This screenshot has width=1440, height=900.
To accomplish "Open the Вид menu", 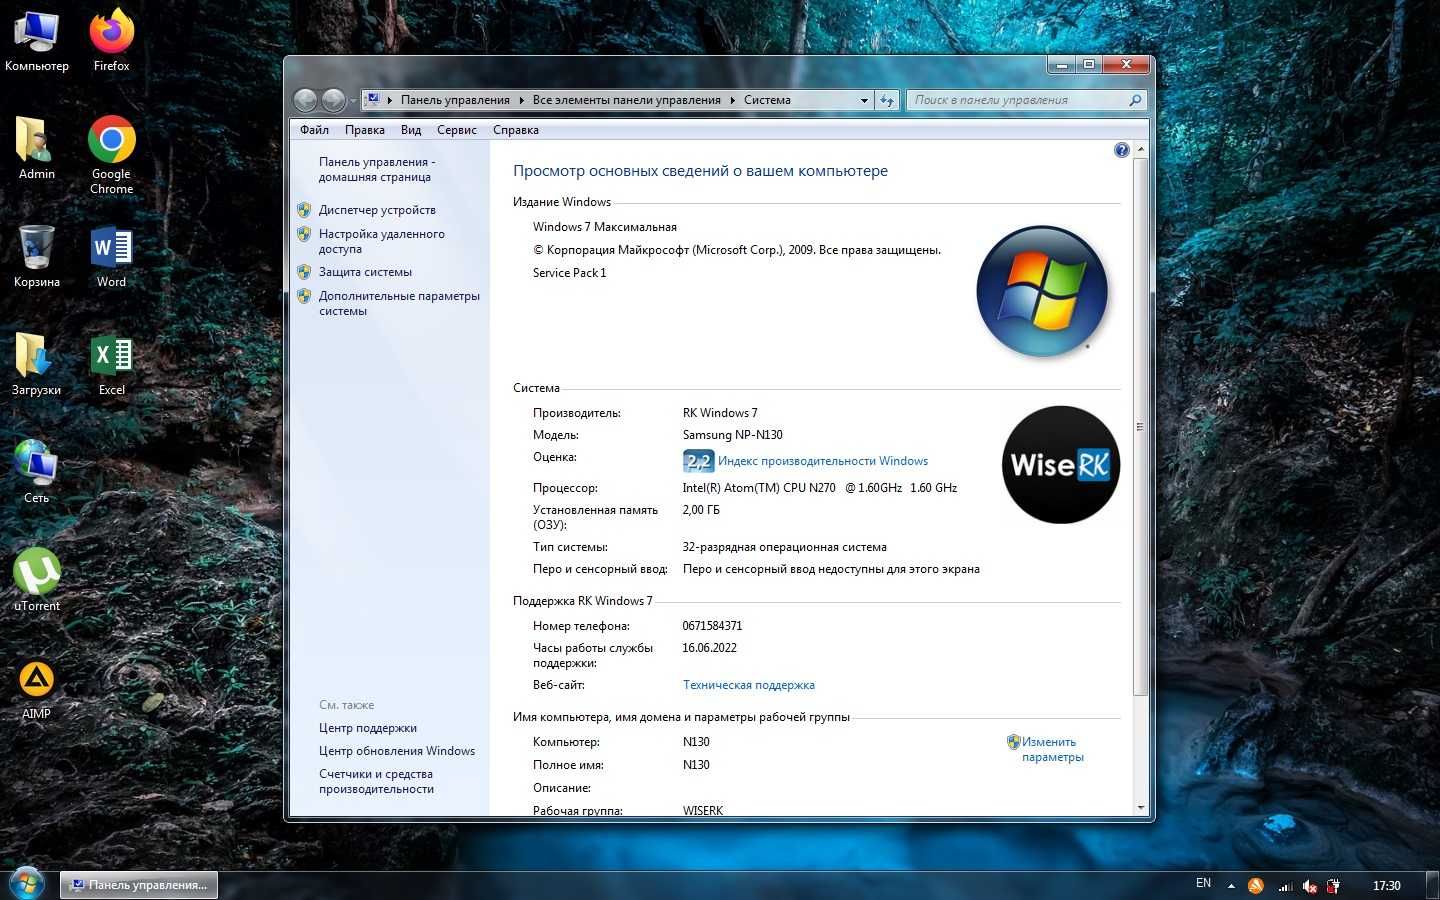I will (x=411, y=130).
